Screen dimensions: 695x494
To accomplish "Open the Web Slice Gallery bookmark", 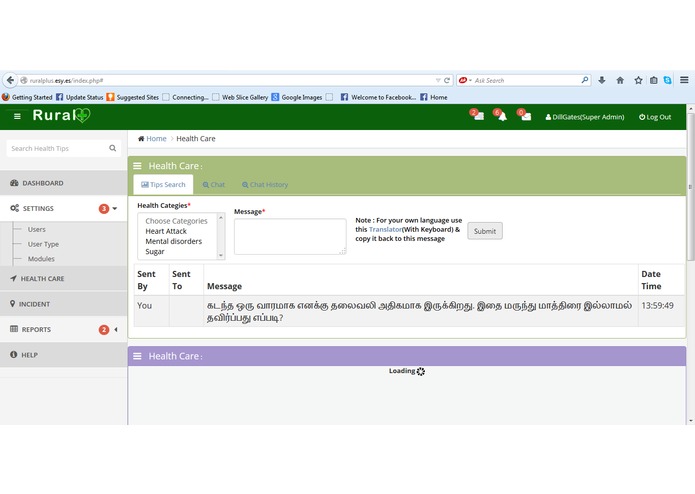I will (240, 97).
